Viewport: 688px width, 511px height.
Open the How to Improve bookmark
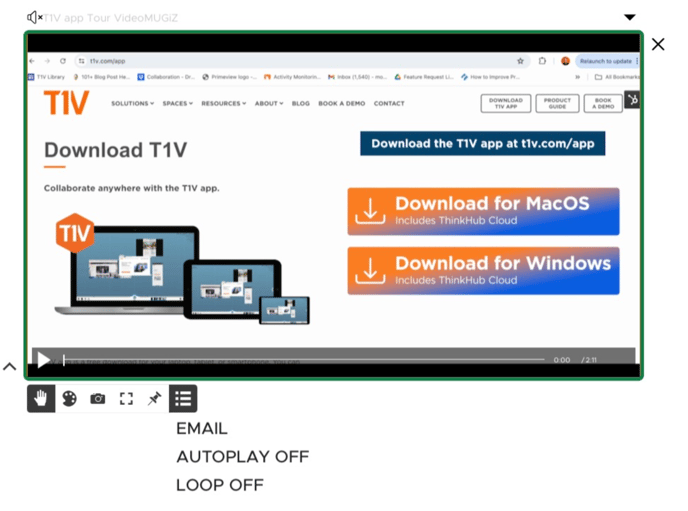(x=490, y=77)
